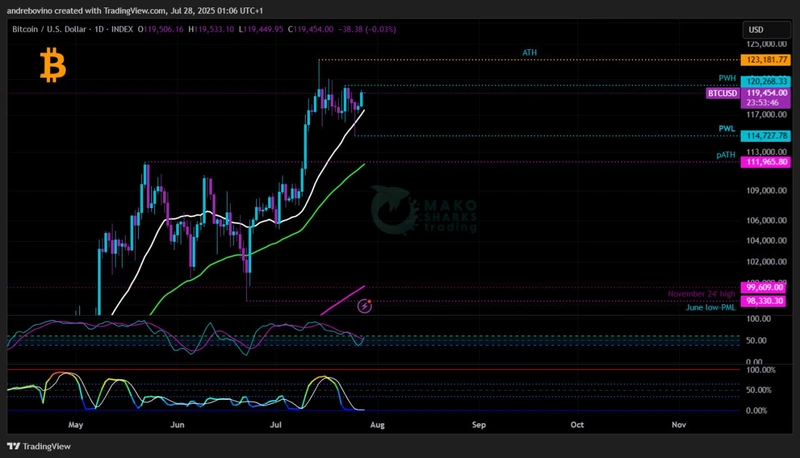800x458 pixels.
Task: Click the TradingView logo at bottom left
Action: (x=32, y=446)
